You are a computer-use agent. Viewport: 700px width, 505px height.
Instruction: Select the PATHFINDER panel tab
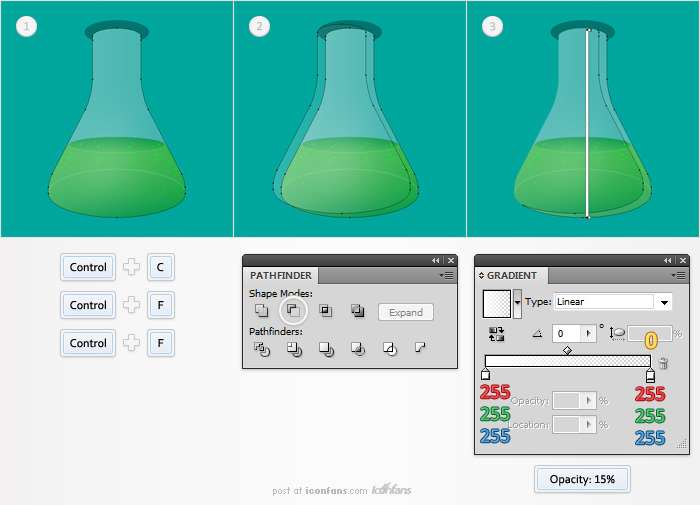point(281,275)
